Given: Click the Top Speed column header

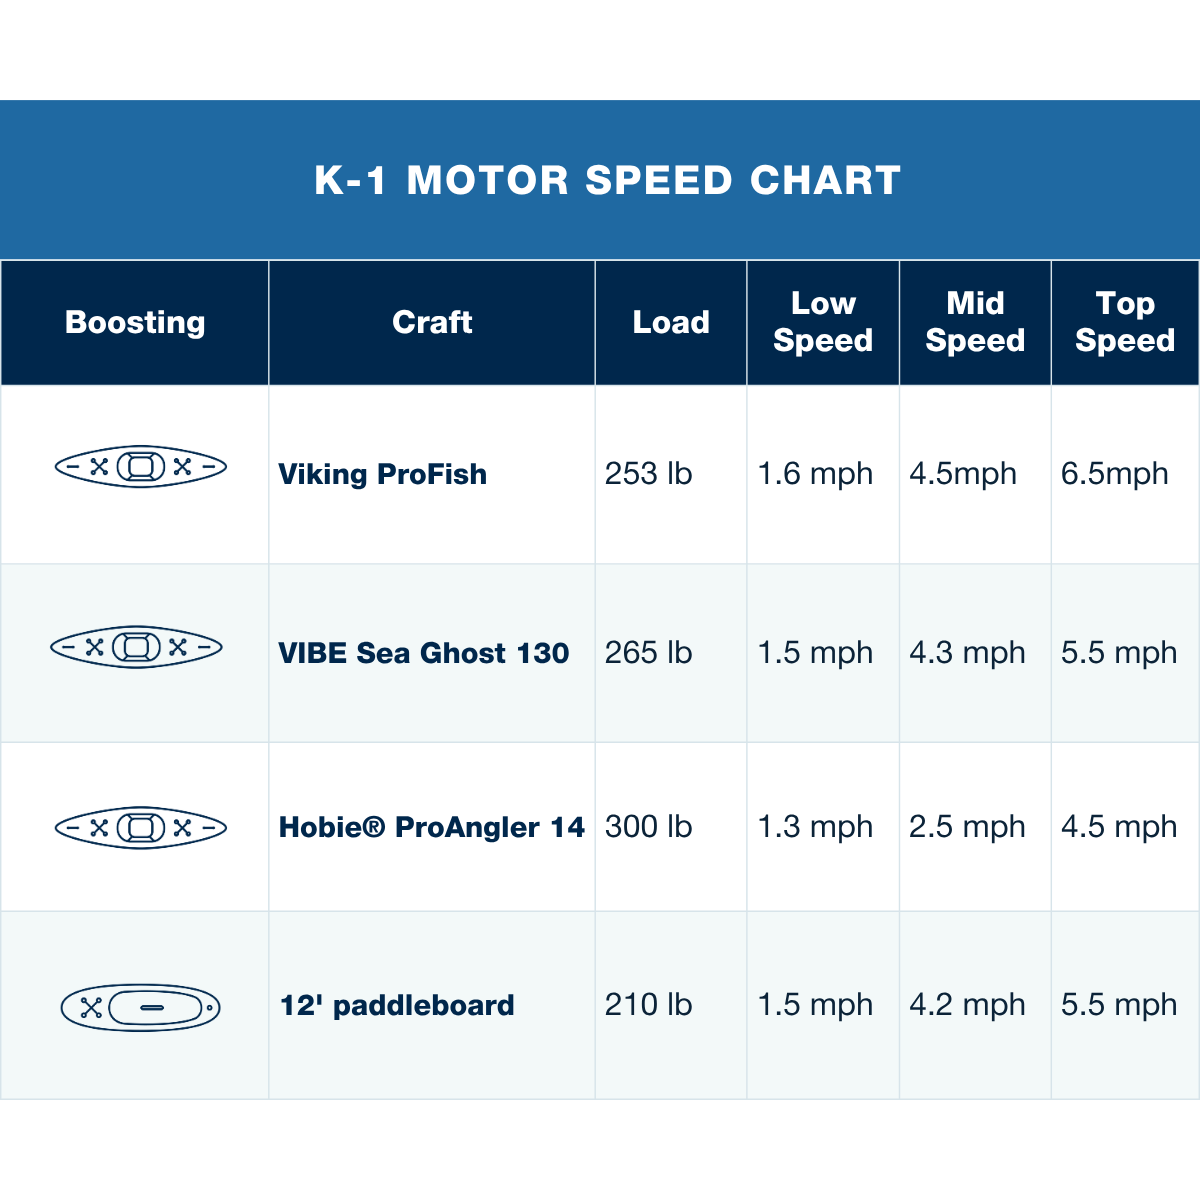Looking at the screenshot, I should pos(1125,321).
